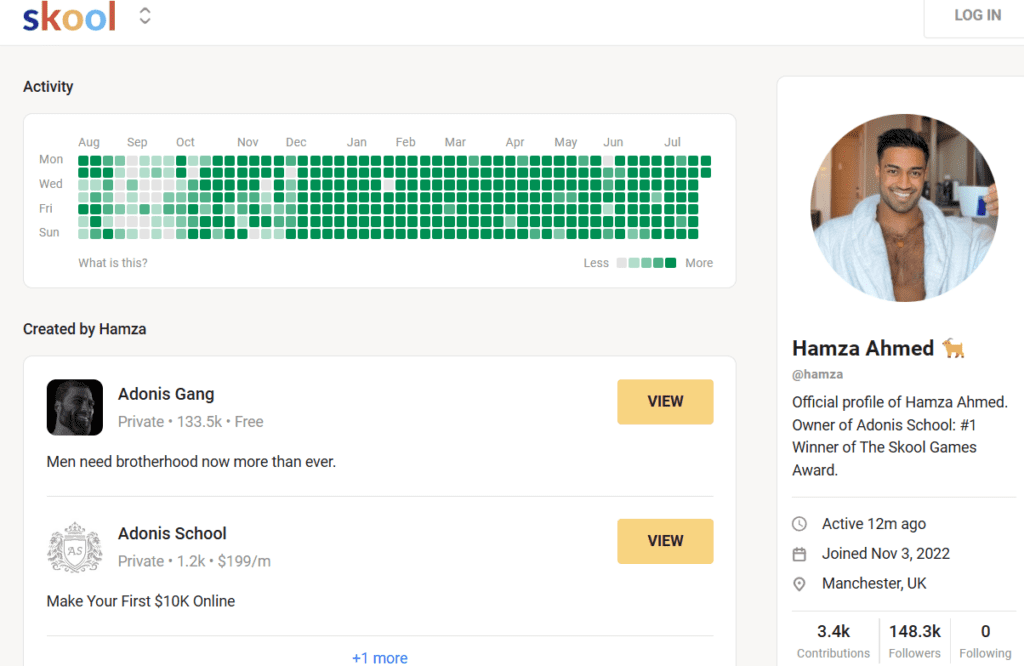Click the calendar icon beside Joined Nov 3, 2022
The width and height of the screenshot is (1024, 666).
point(799,554)
